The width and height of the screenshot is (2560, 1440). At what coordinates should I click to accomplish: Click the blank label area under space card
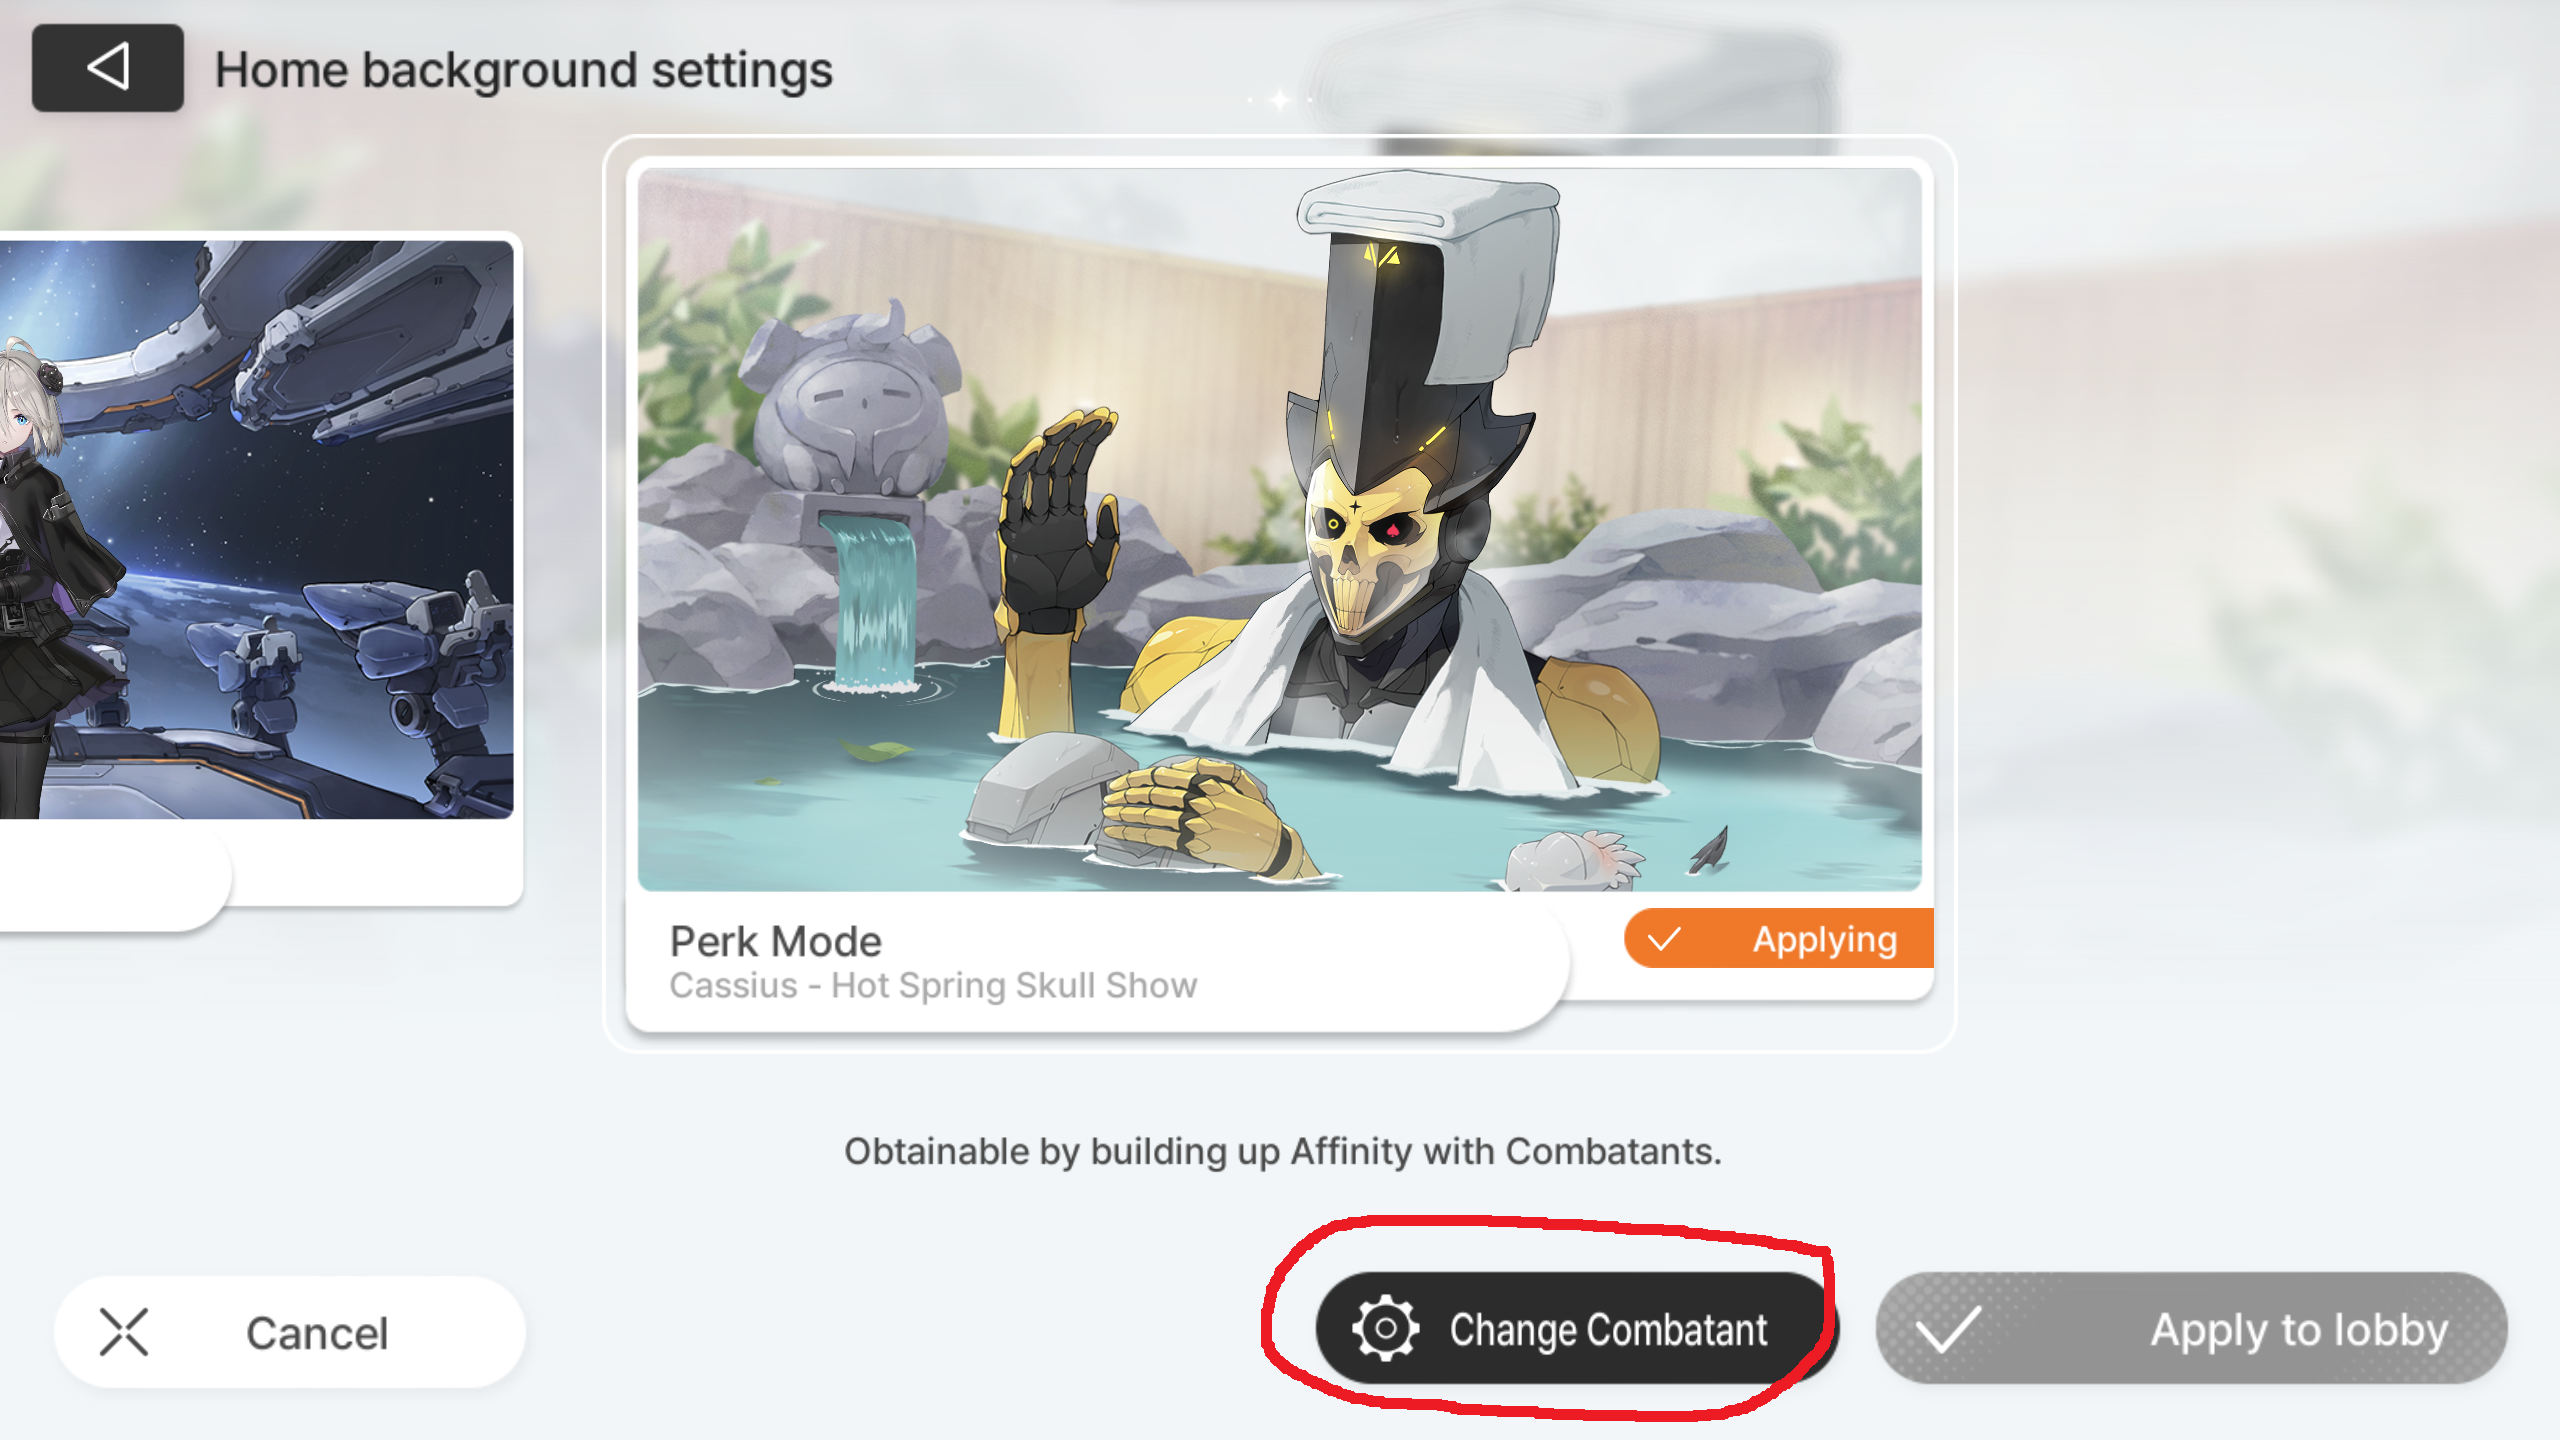pyautogui.click(x=112, y=875)
